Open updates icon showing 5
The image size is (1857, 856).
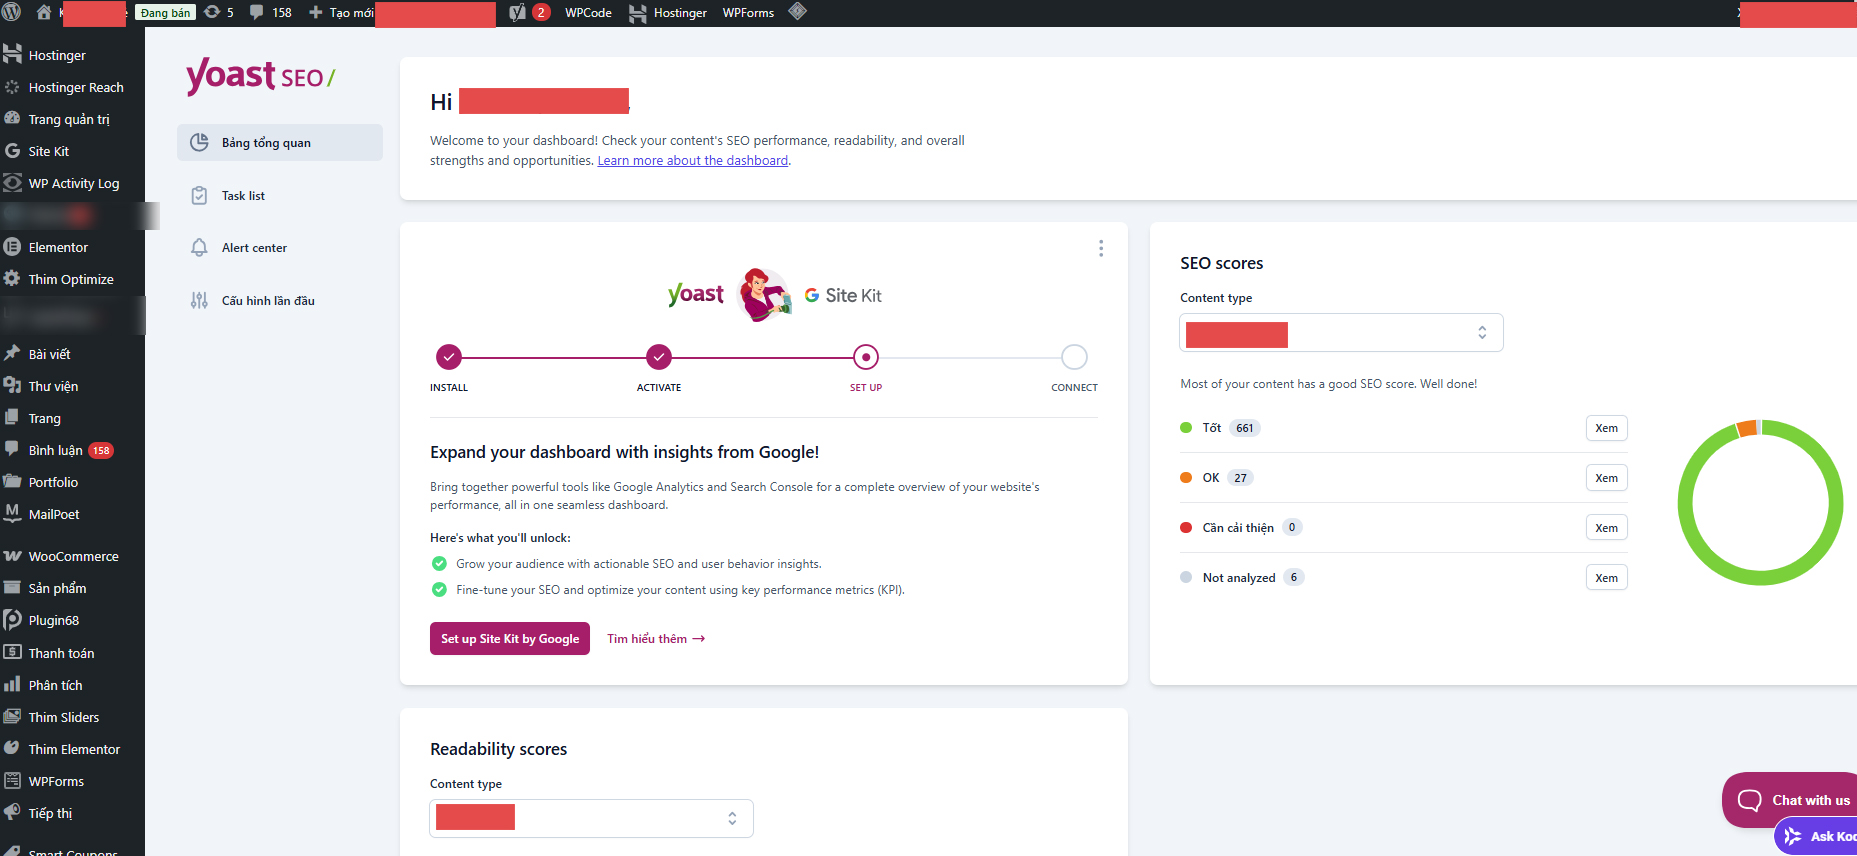click(x=219, y=12)
